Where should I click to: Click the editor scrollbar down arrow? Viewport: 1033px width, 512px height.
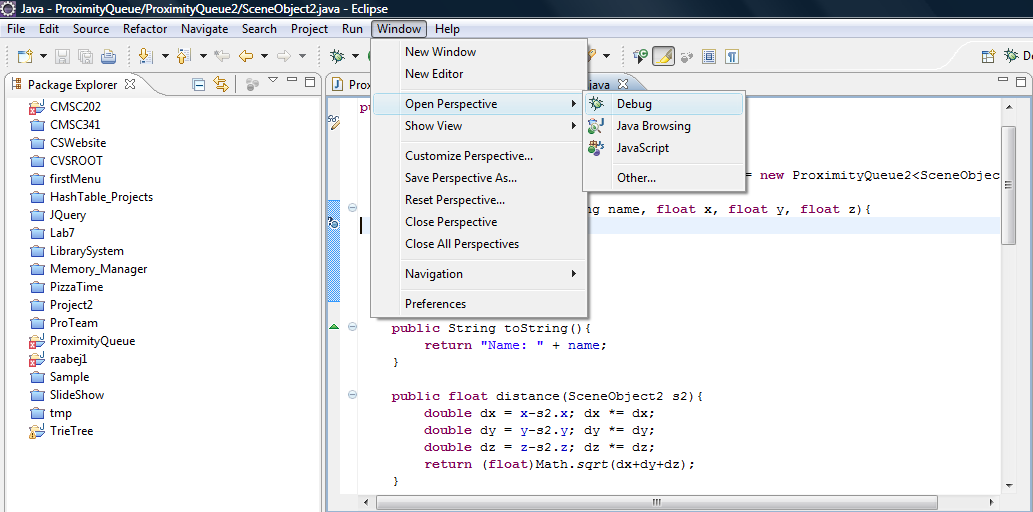(1008, 486)
